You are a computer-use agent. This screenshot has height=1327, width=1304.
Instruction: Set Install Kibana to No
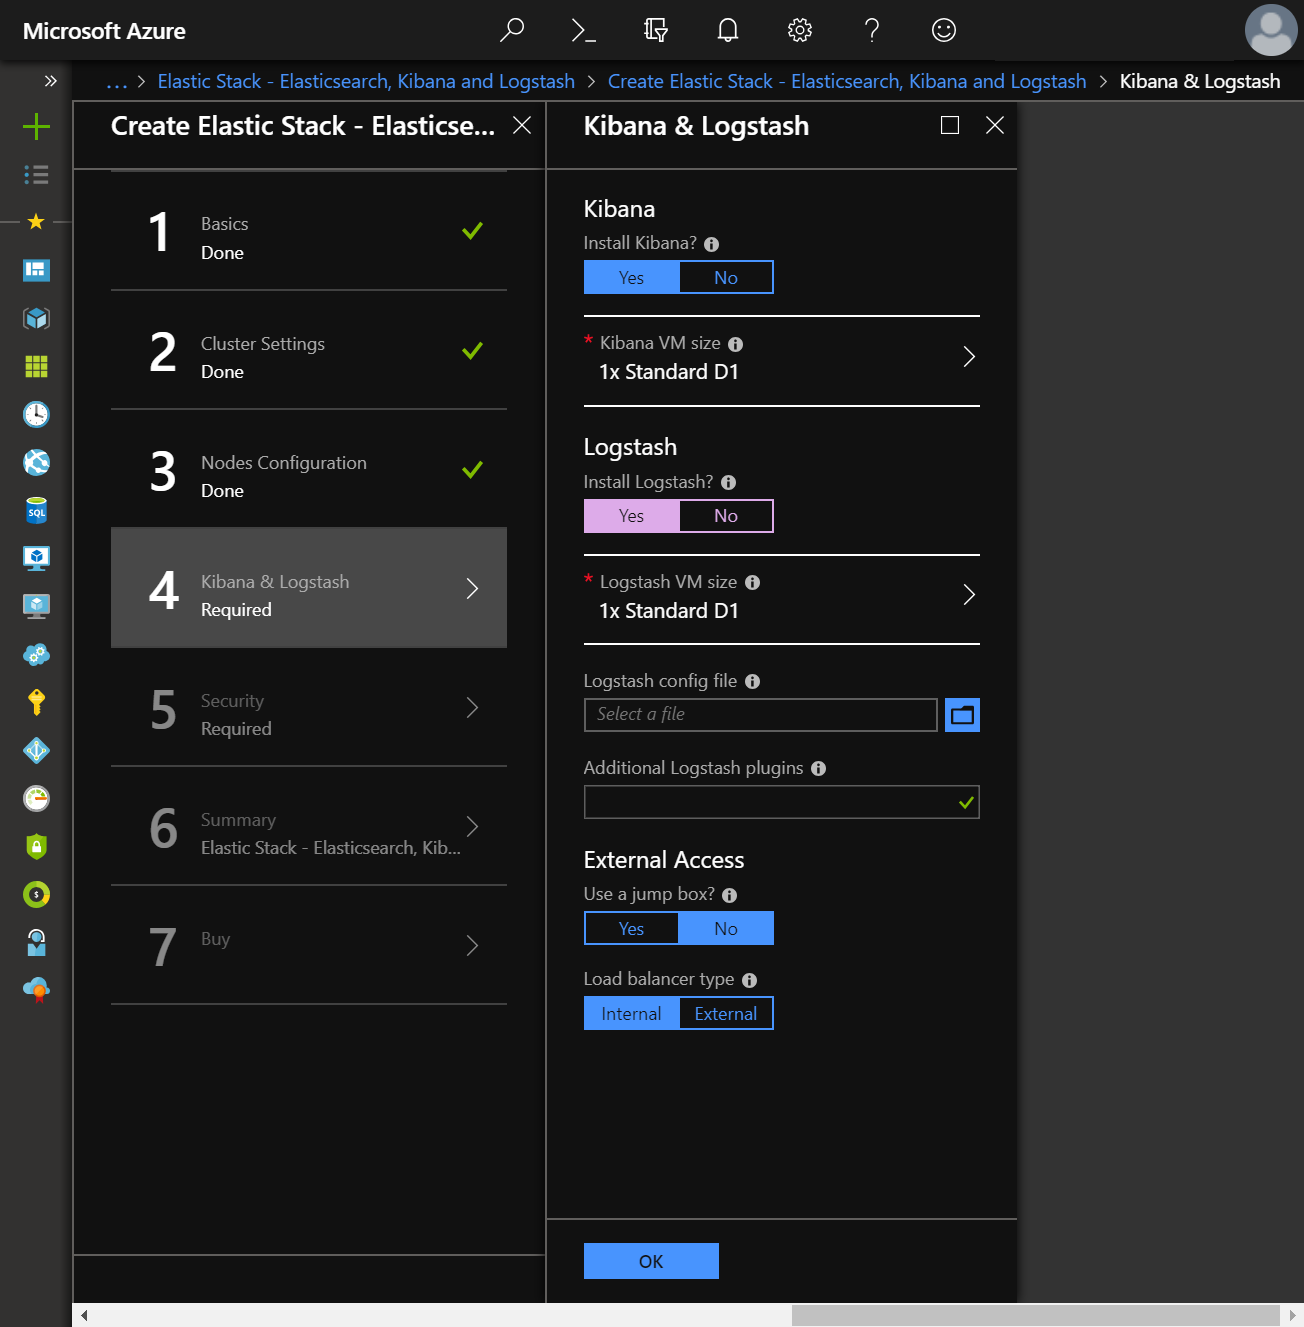726,277
